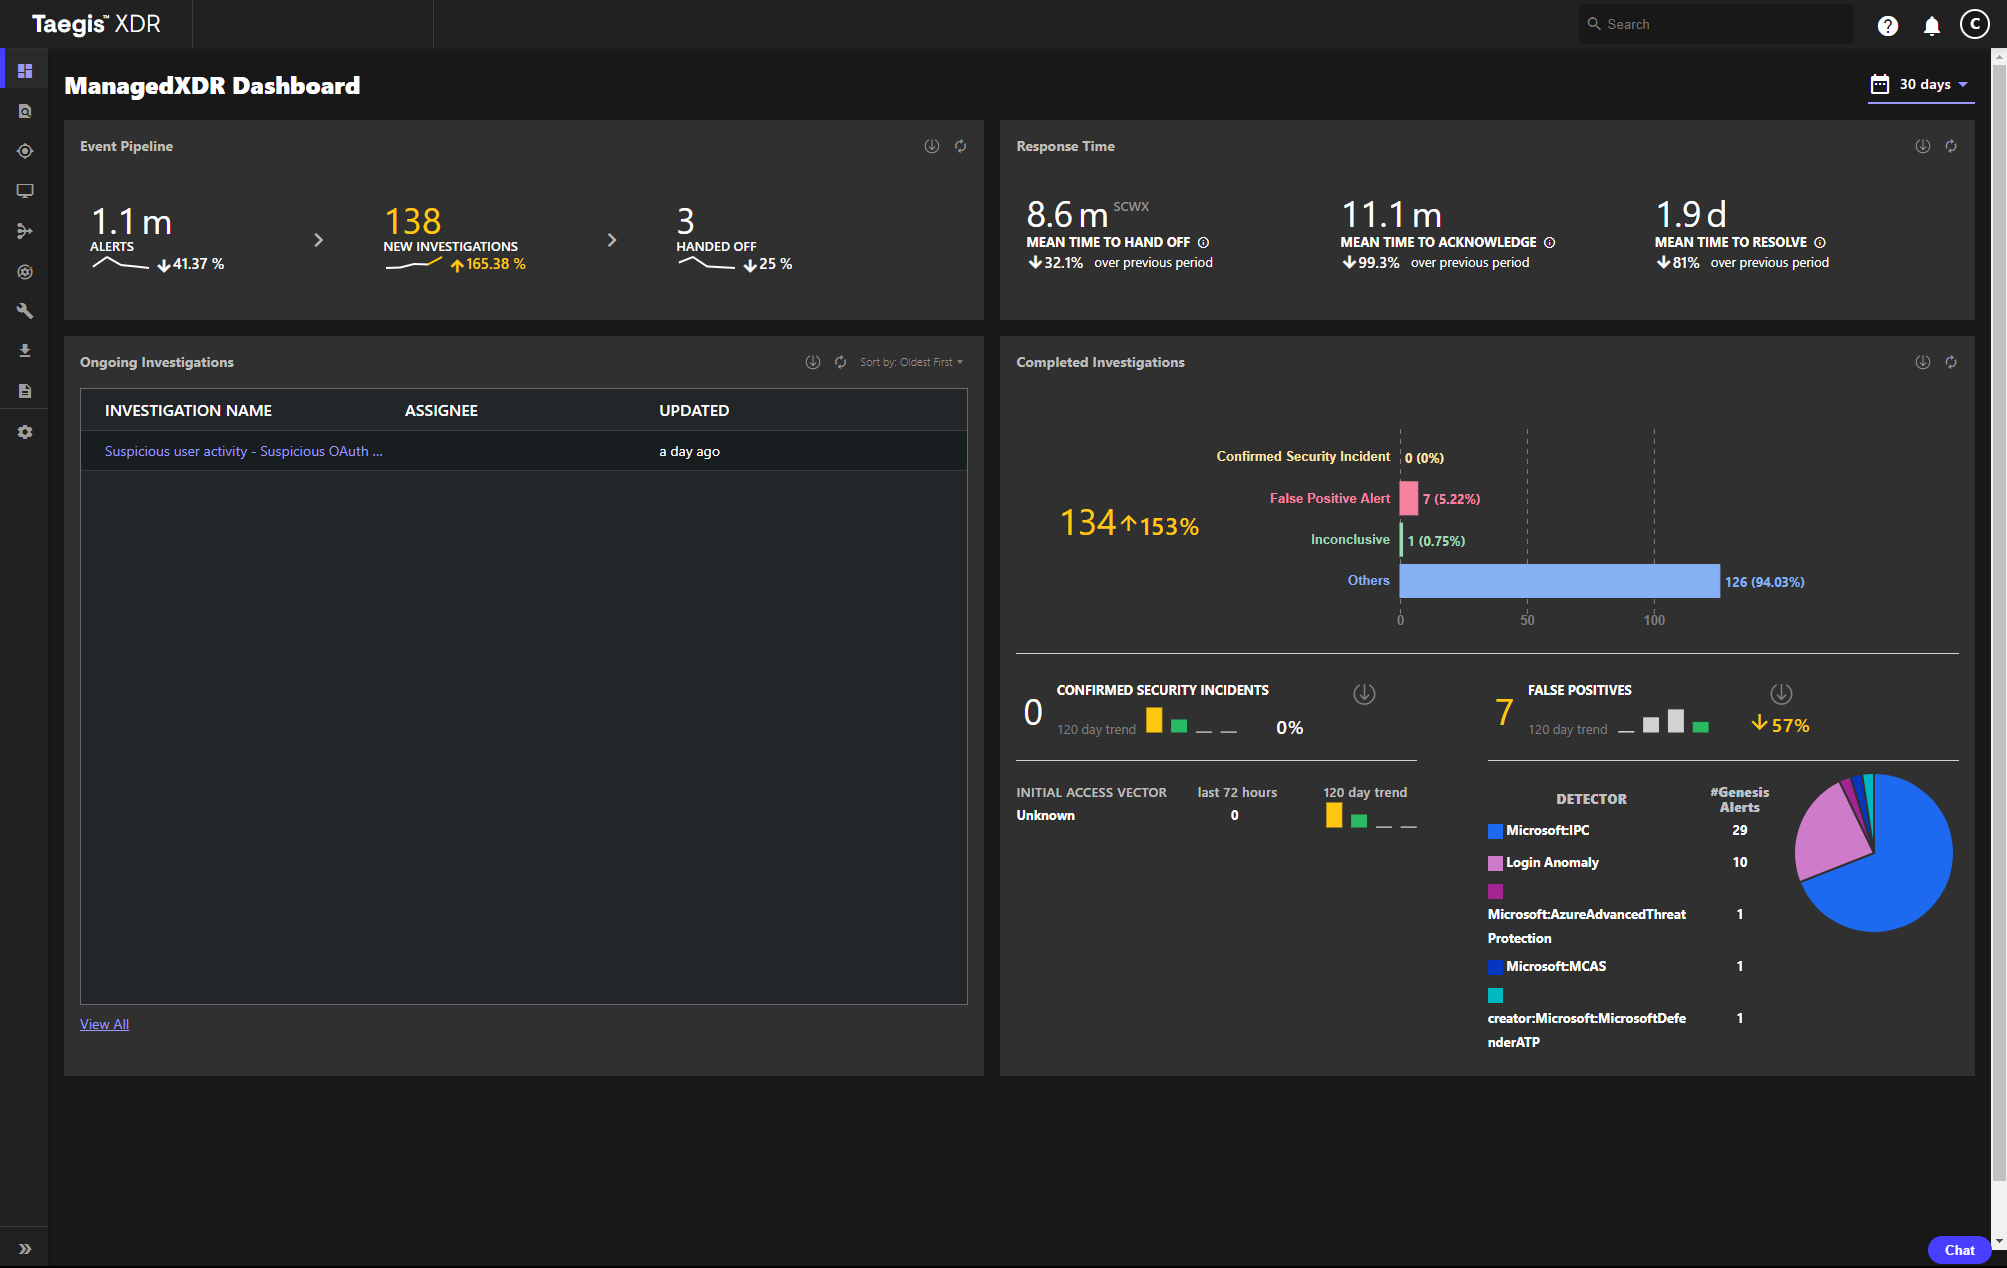The width and height of the screenshot is (2007, 1268).
Task: Download the False Positives data
Action: click(x=1780, y=693)
